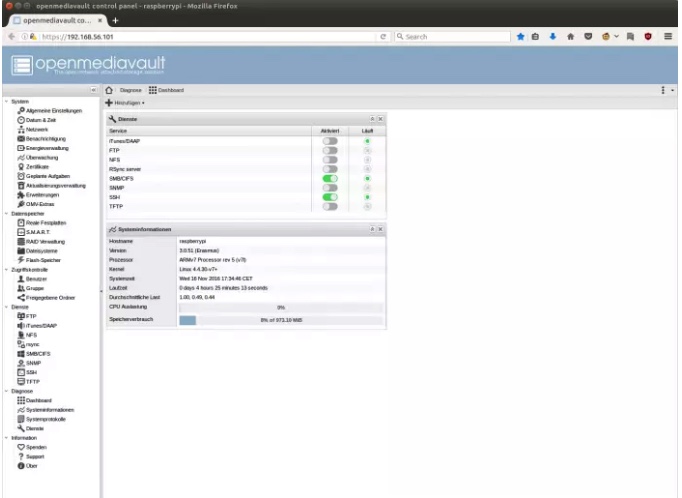Click Dashboard in the breadcrumb

point(166,90)
